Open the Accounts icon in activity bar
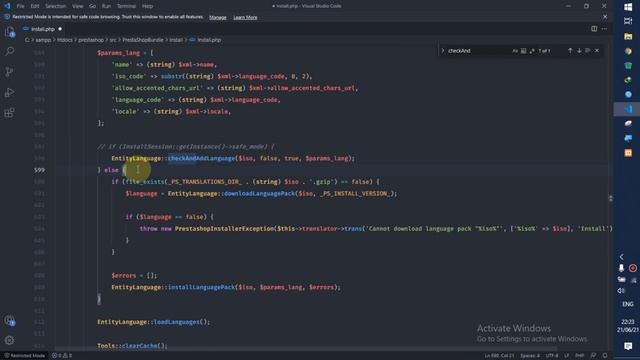Viewport: 640px width, 360px height. (9, 320)
